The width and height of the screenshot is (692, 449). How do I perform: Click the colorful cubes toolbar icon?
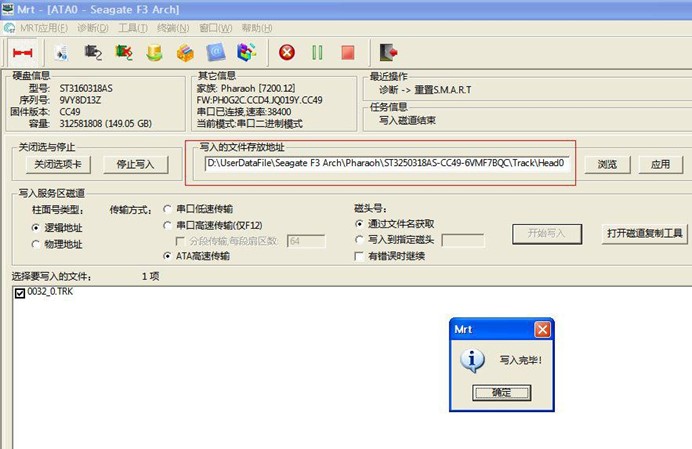click(246, 51)
